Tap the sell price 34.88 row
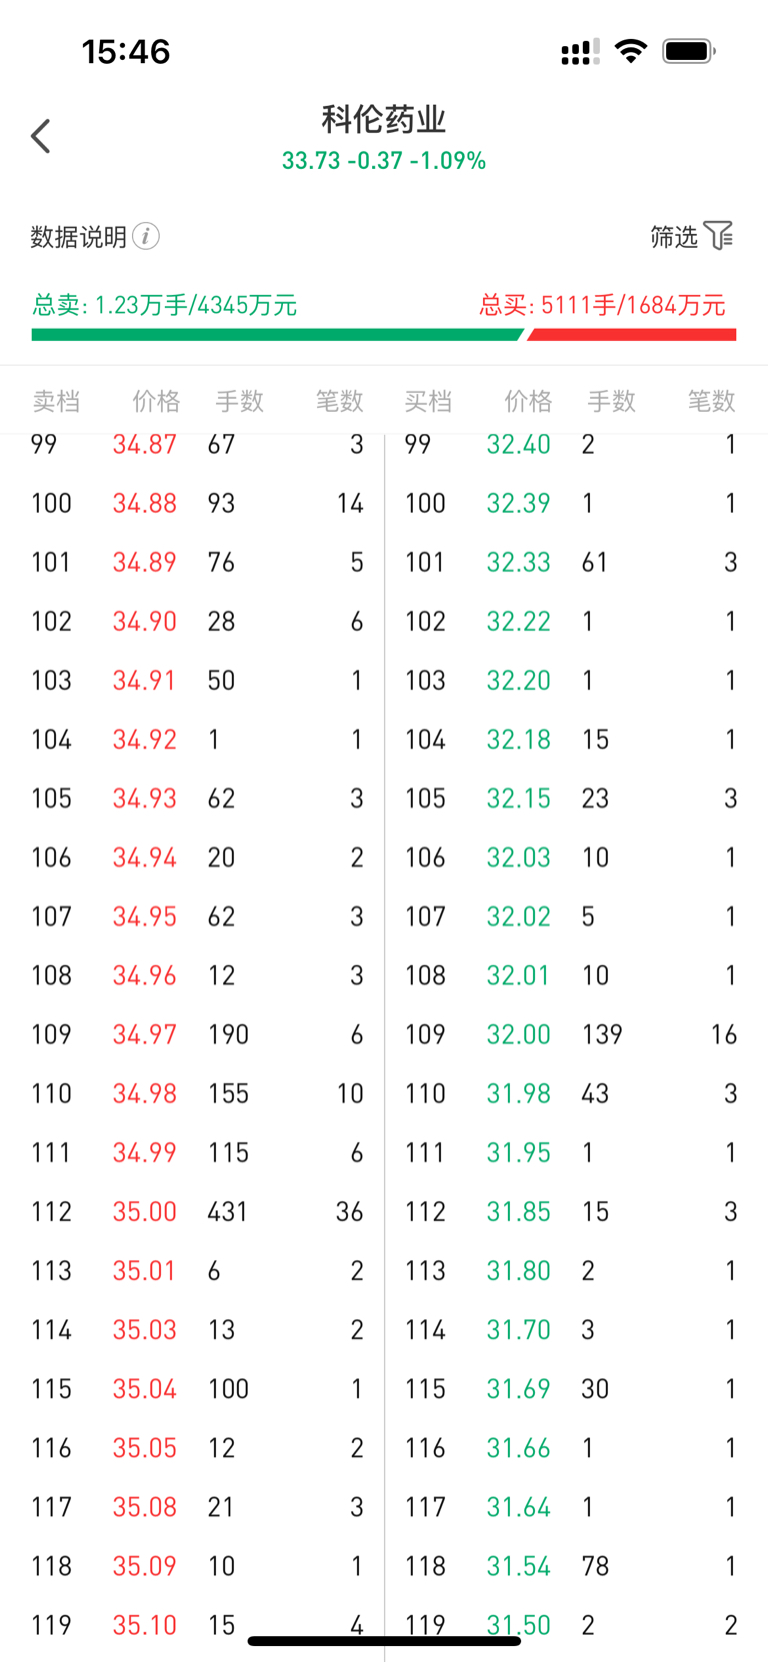The image size is (768, 1663). pyautogui.click(x=144, y=503)
